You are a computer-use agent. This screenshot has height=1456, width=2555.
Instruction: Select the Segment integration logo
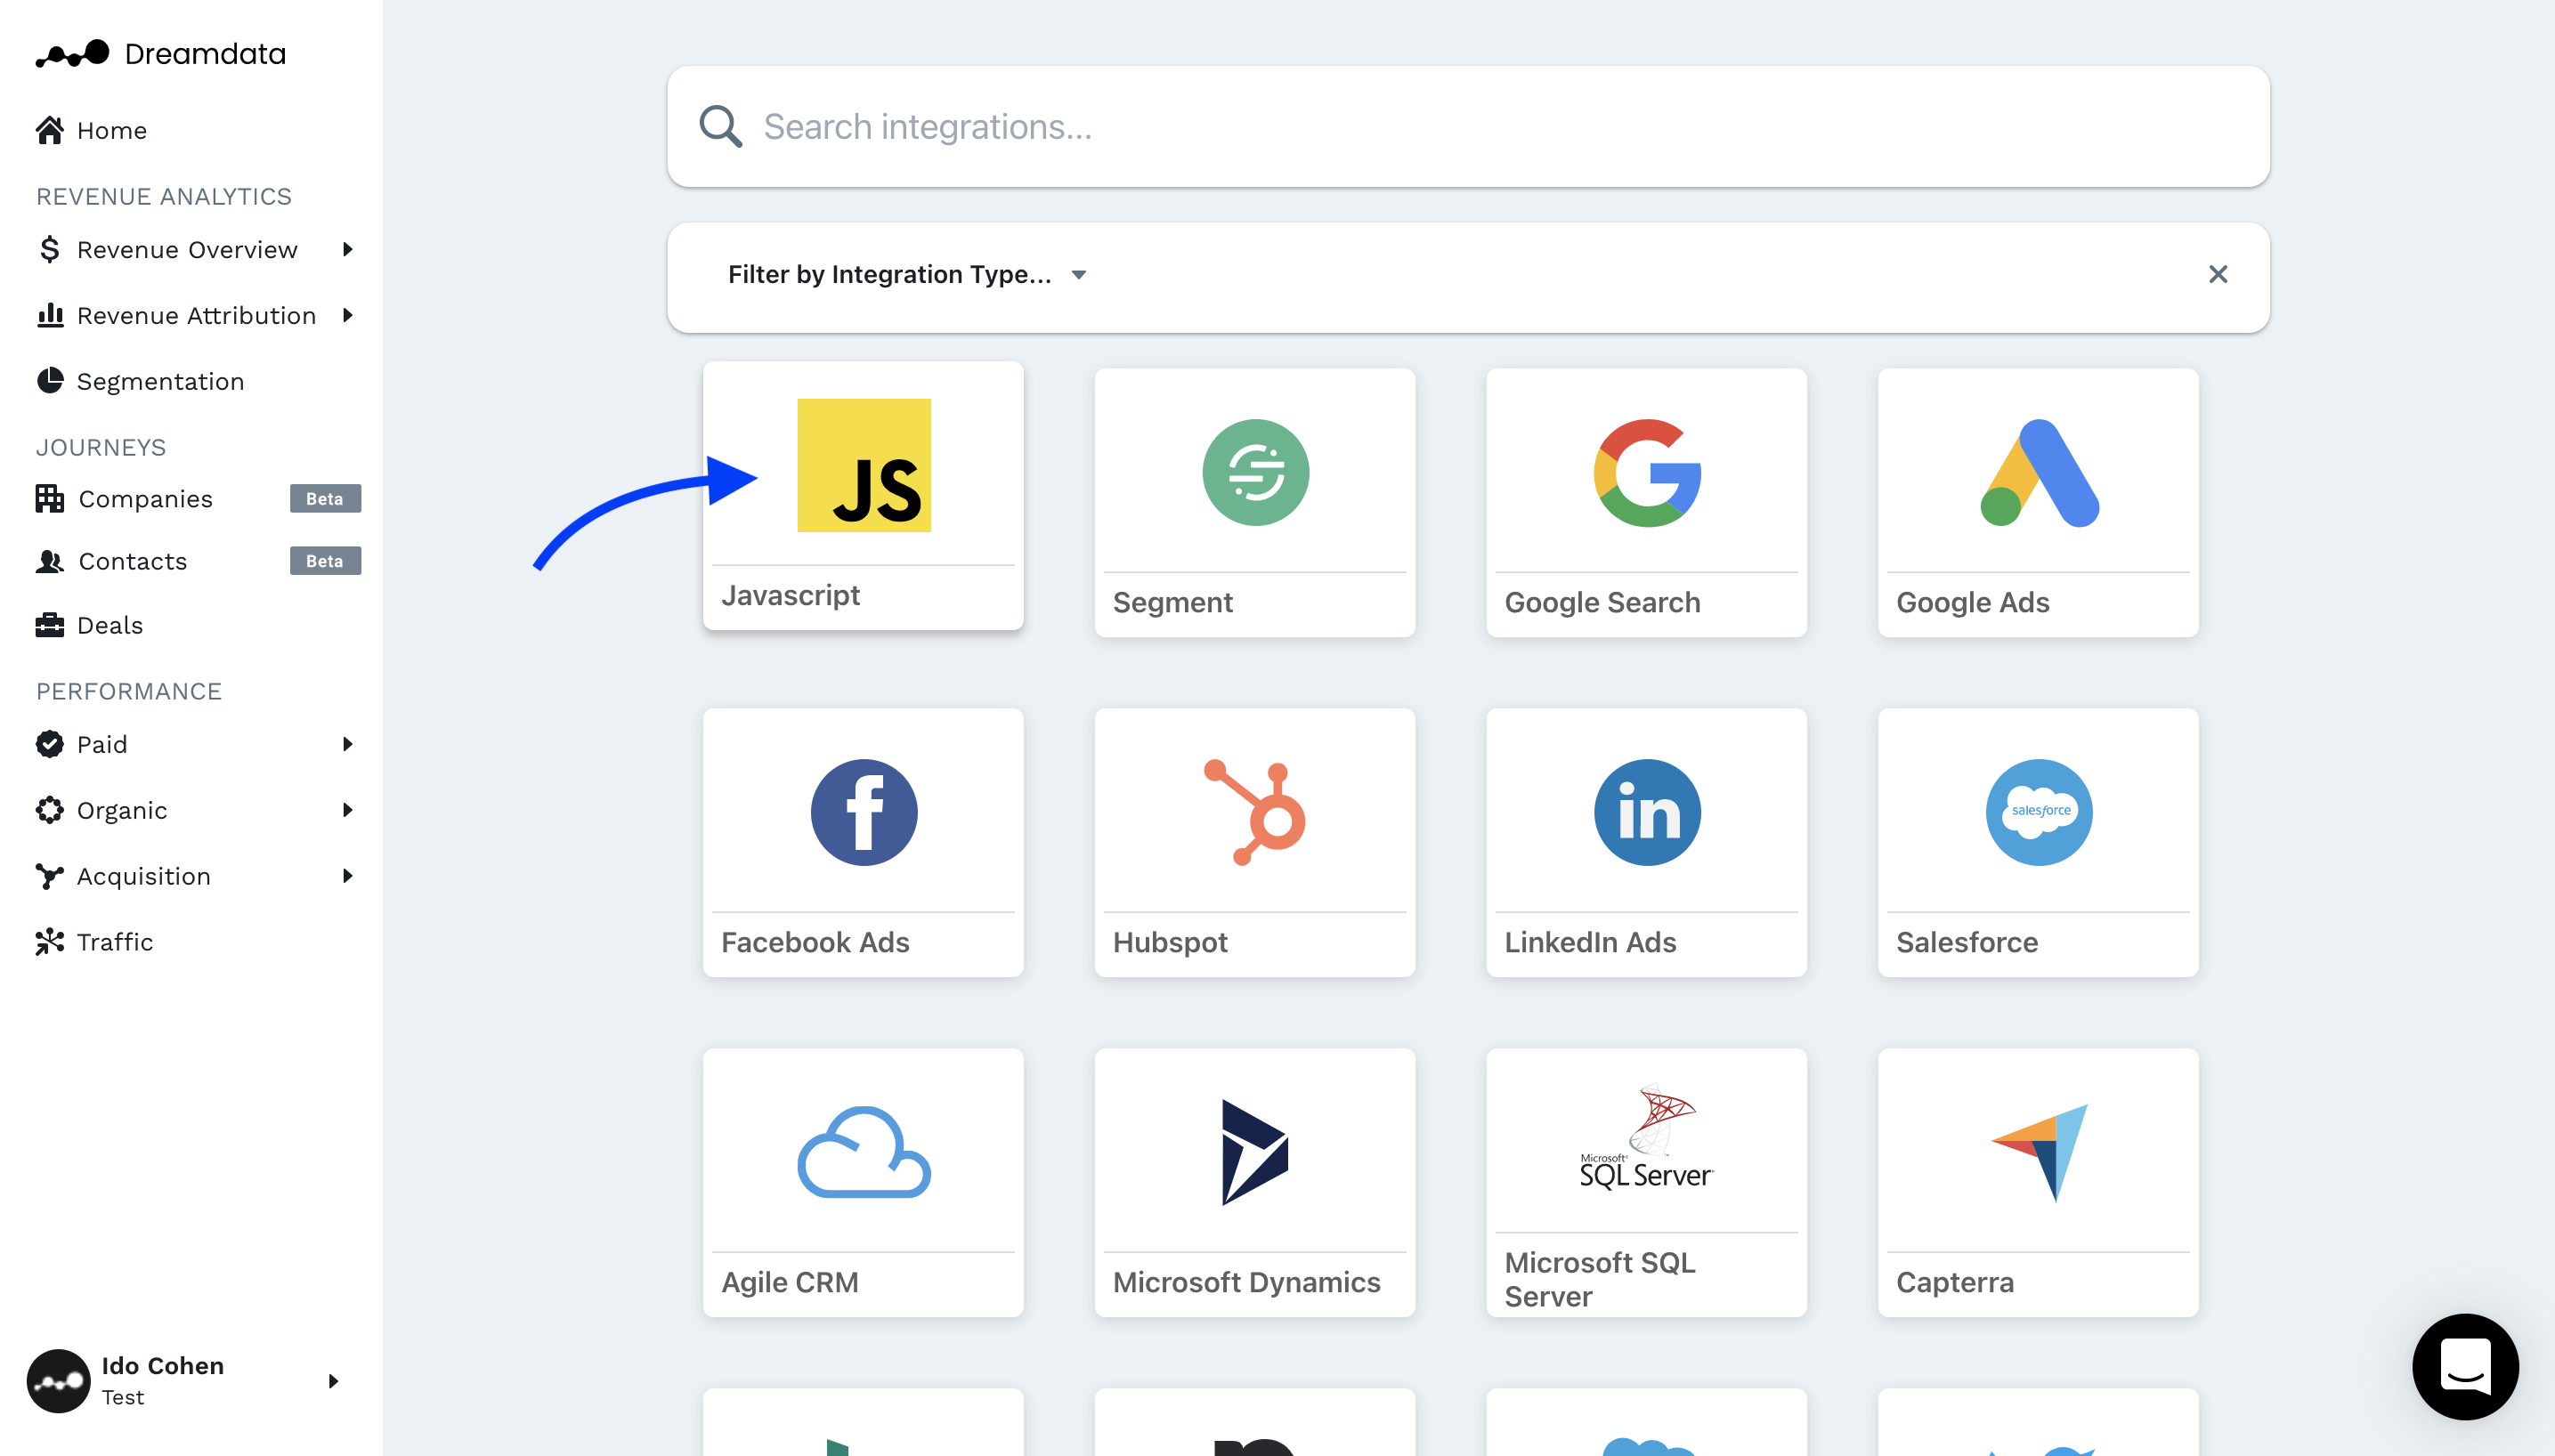point(1255,472)
